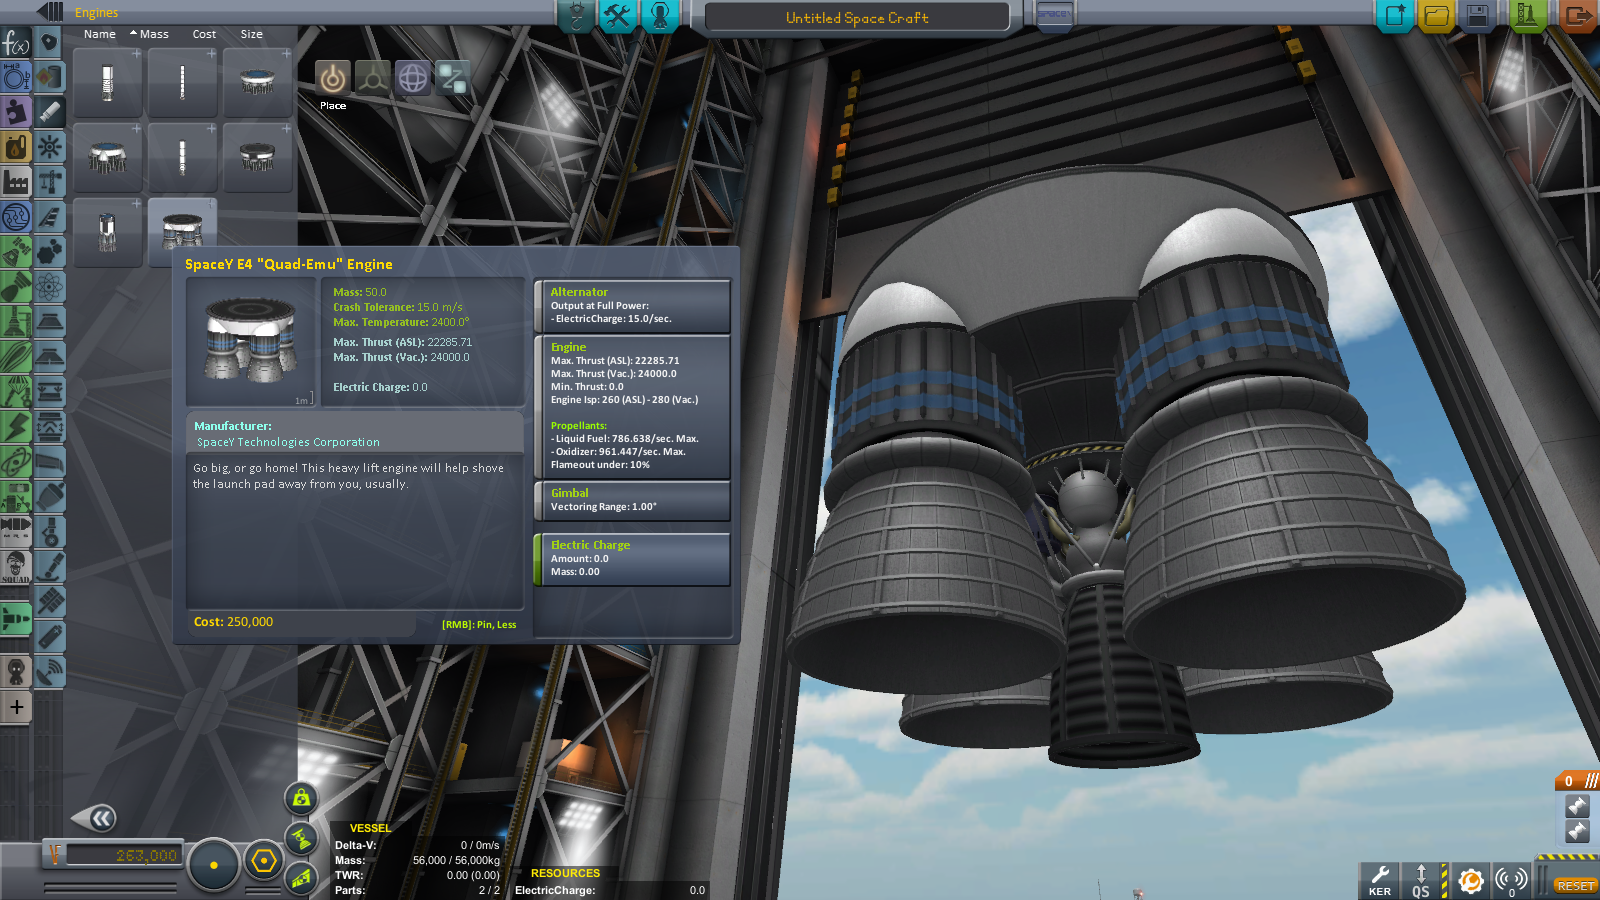Viewport: 1600px width, 900px height.
Task: Click RESET staging button
Action: point(1575,886)
